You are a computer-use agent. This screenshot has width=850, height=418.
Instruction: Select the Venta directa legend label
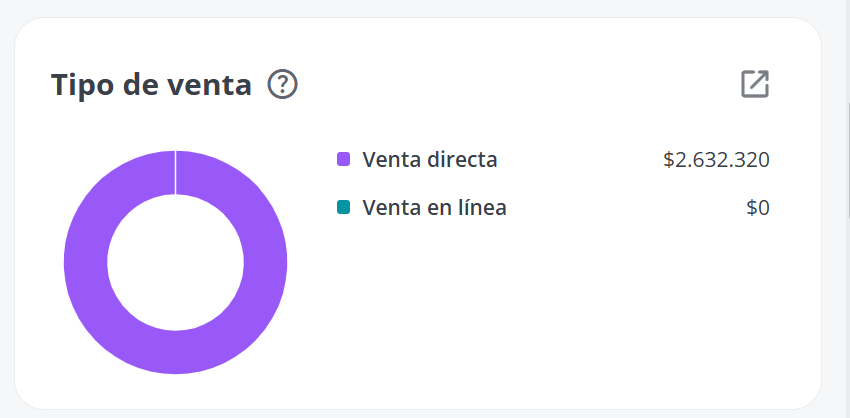pyautogui.click(x=429, y=159)
